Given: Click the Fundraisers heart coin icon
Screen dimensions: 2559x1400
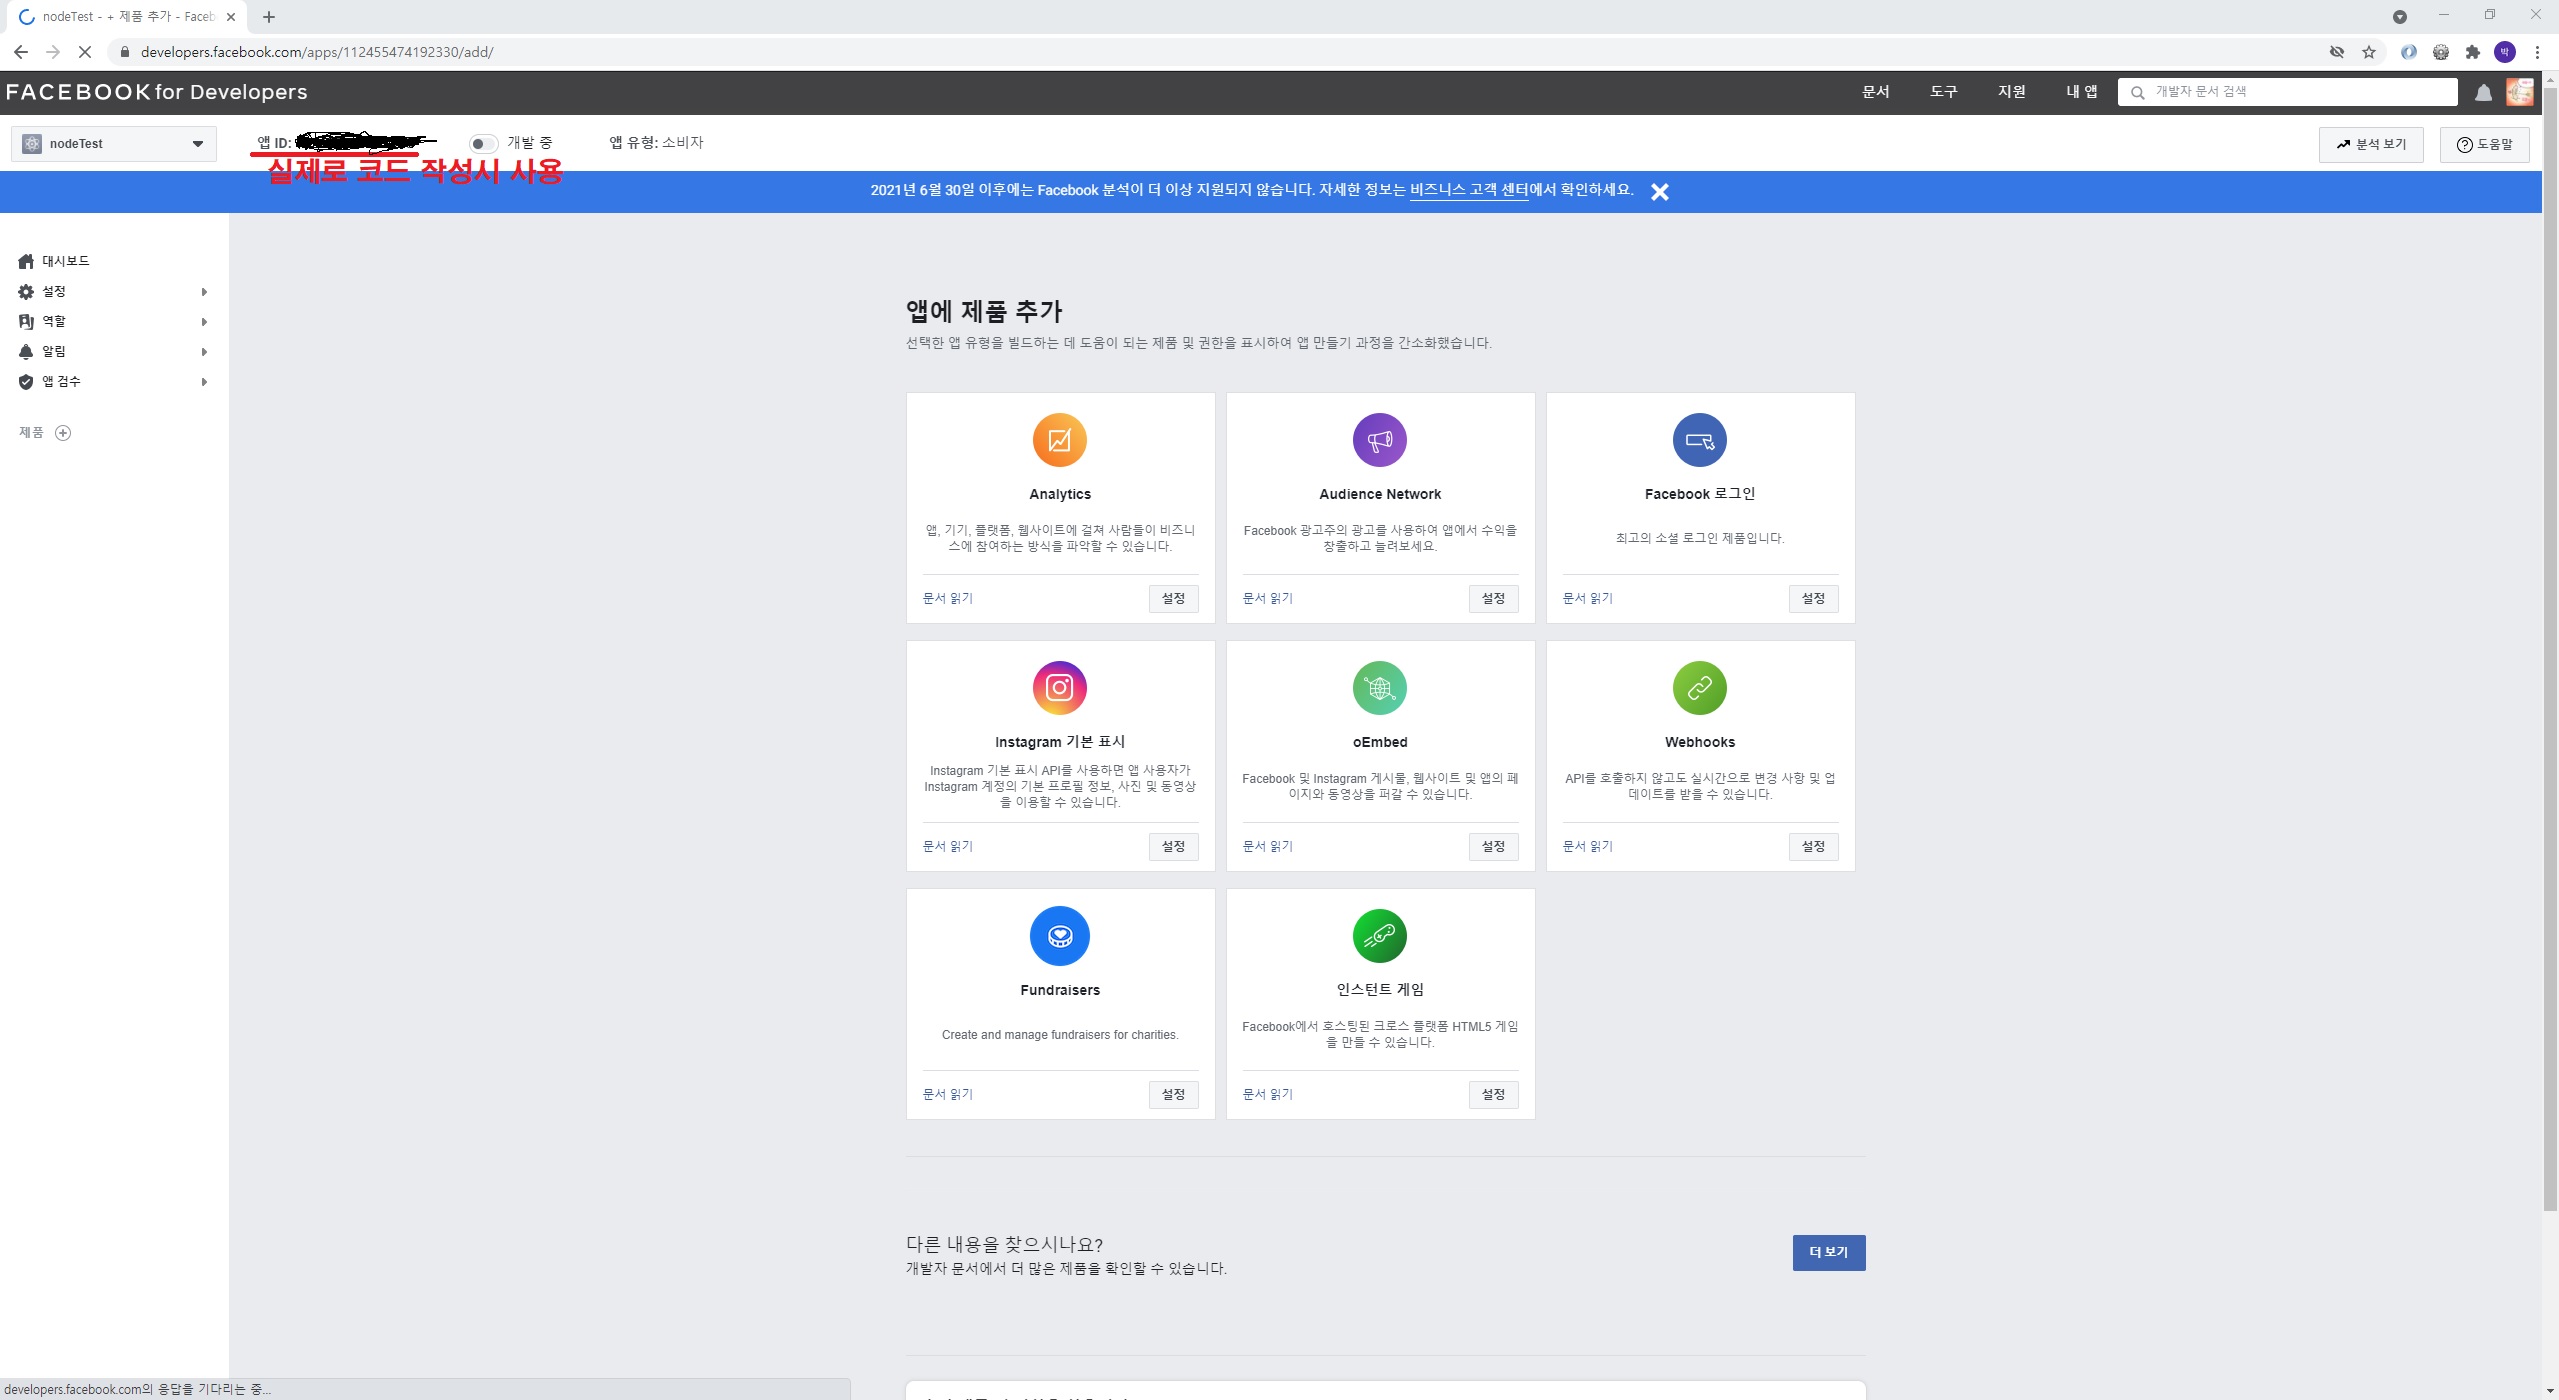Looking at the screenshot, I should click(1059, 936).
